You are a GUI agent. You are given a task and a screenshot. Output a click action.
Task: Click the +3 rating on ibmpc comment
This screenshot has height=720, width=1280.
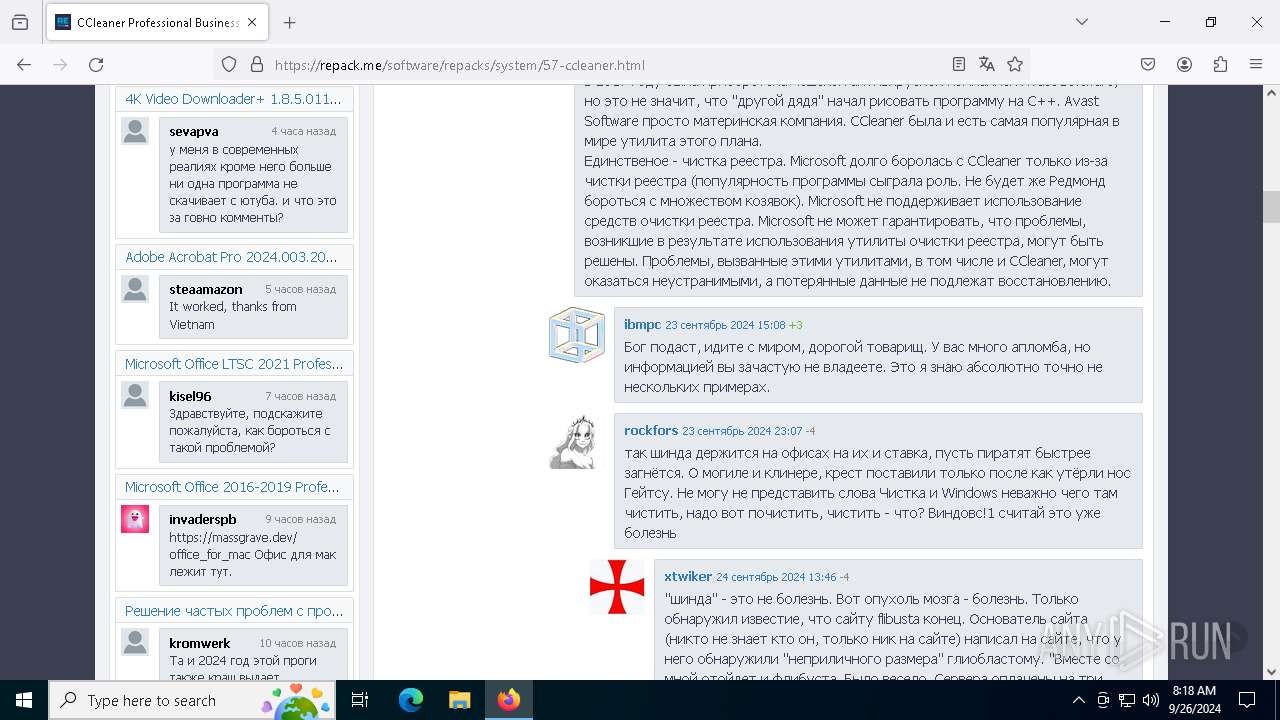(796, 325)
